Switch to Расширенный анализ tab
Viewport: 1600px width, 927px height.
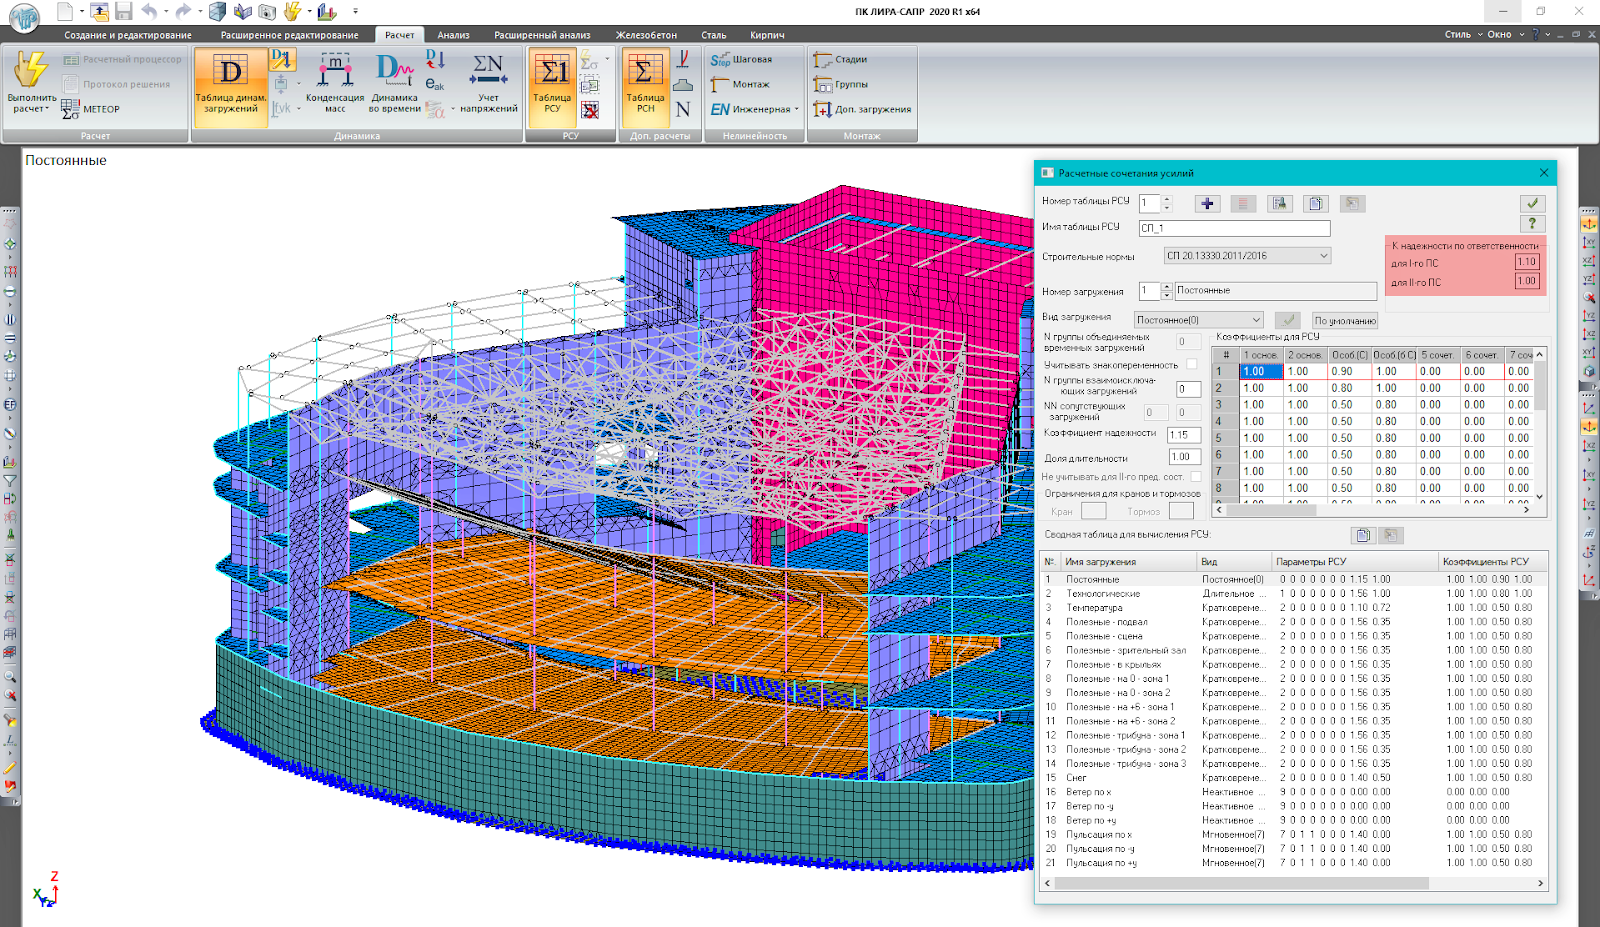(x=542, y=35)
